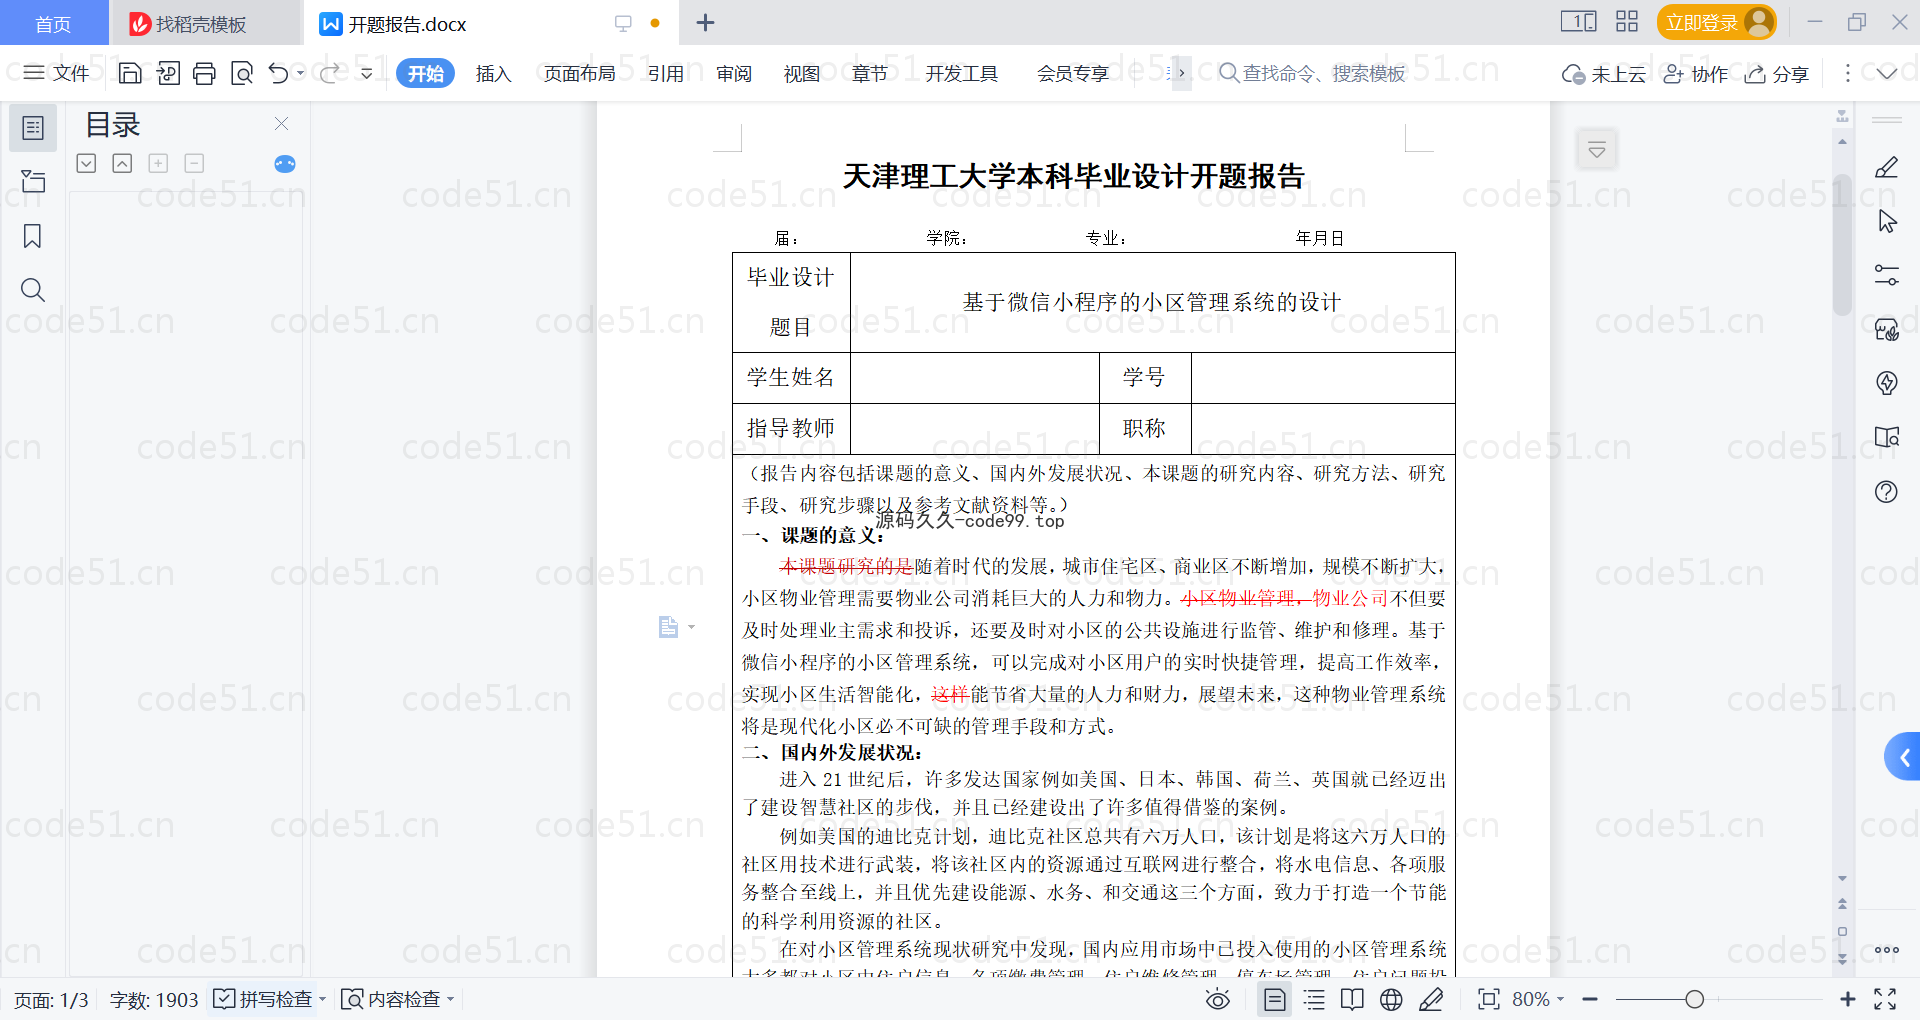1920x1020 pixels.
Task: Switch to the 首页 tab
Action: point(53,23)
